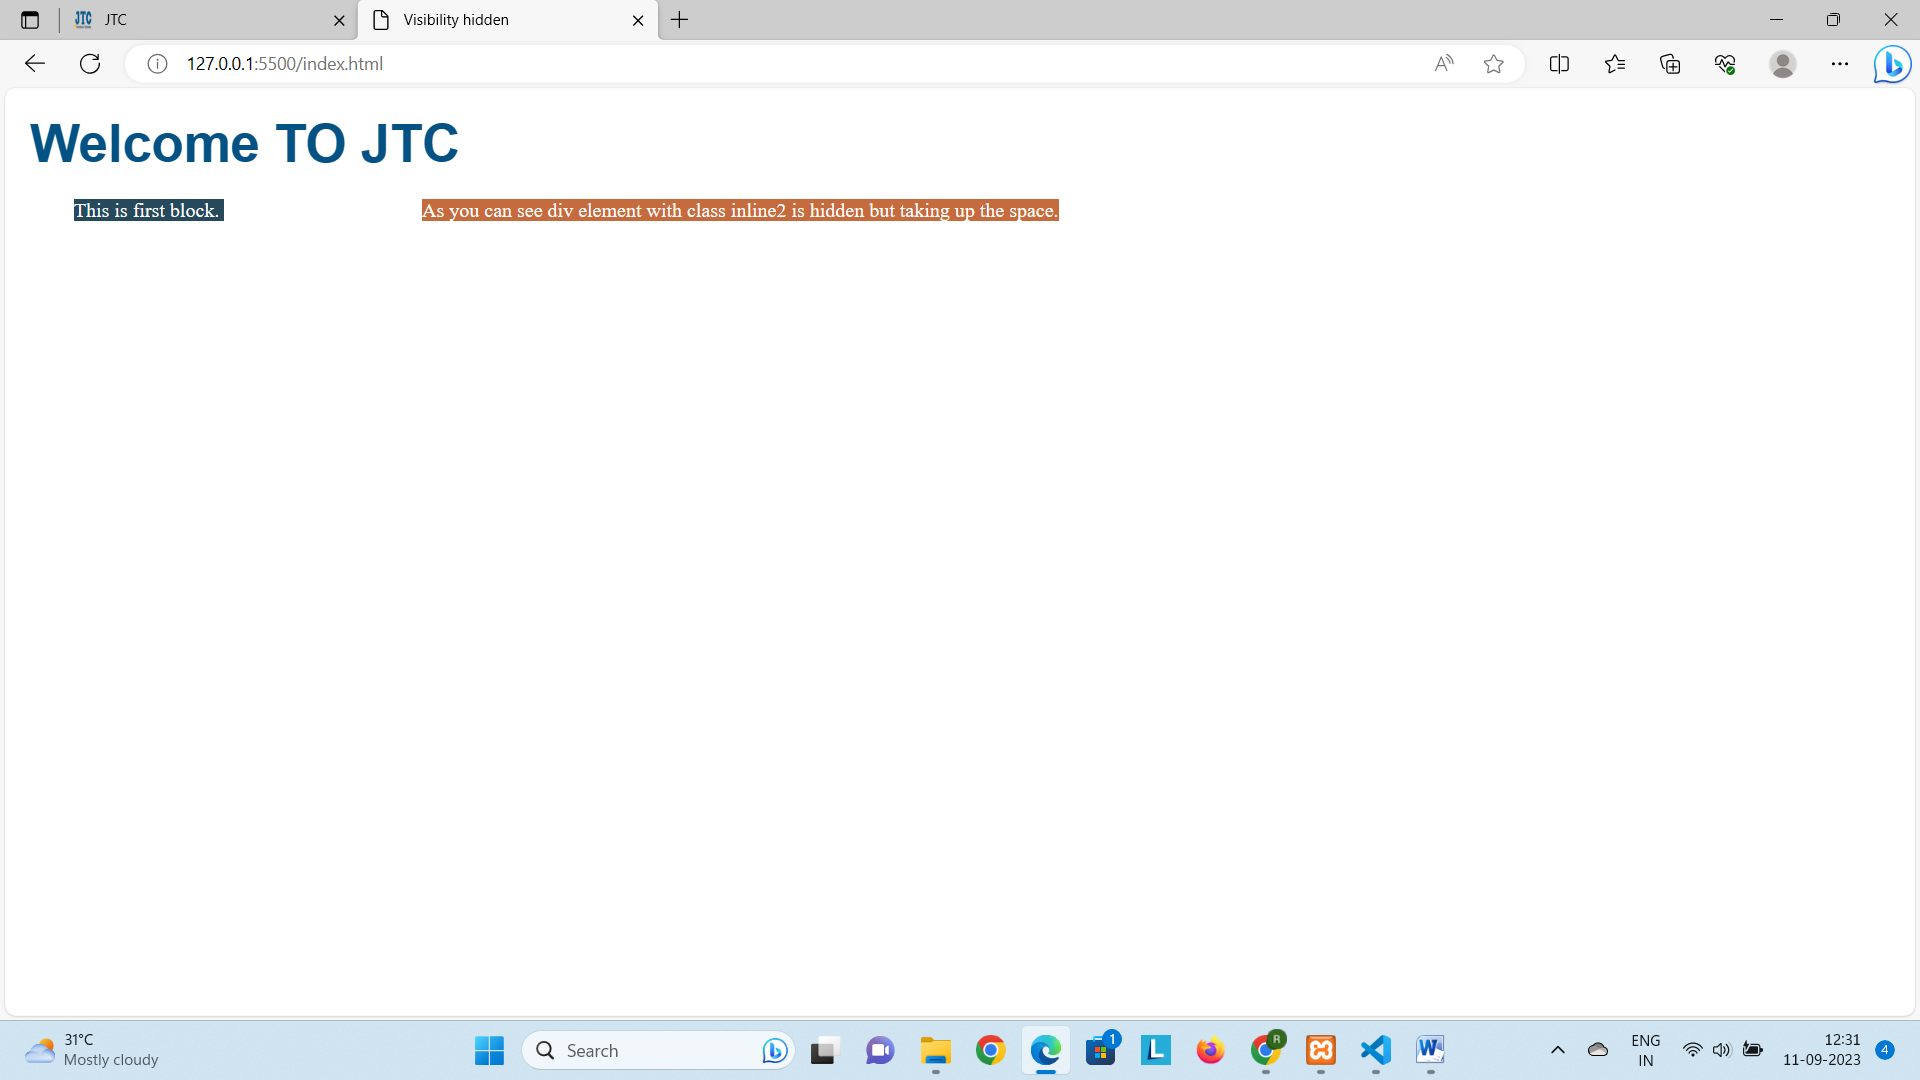Viewport: 1920px width, 1080px height.
Task: Open the Bing Copilot sidebar
Action: (1892, 64)
